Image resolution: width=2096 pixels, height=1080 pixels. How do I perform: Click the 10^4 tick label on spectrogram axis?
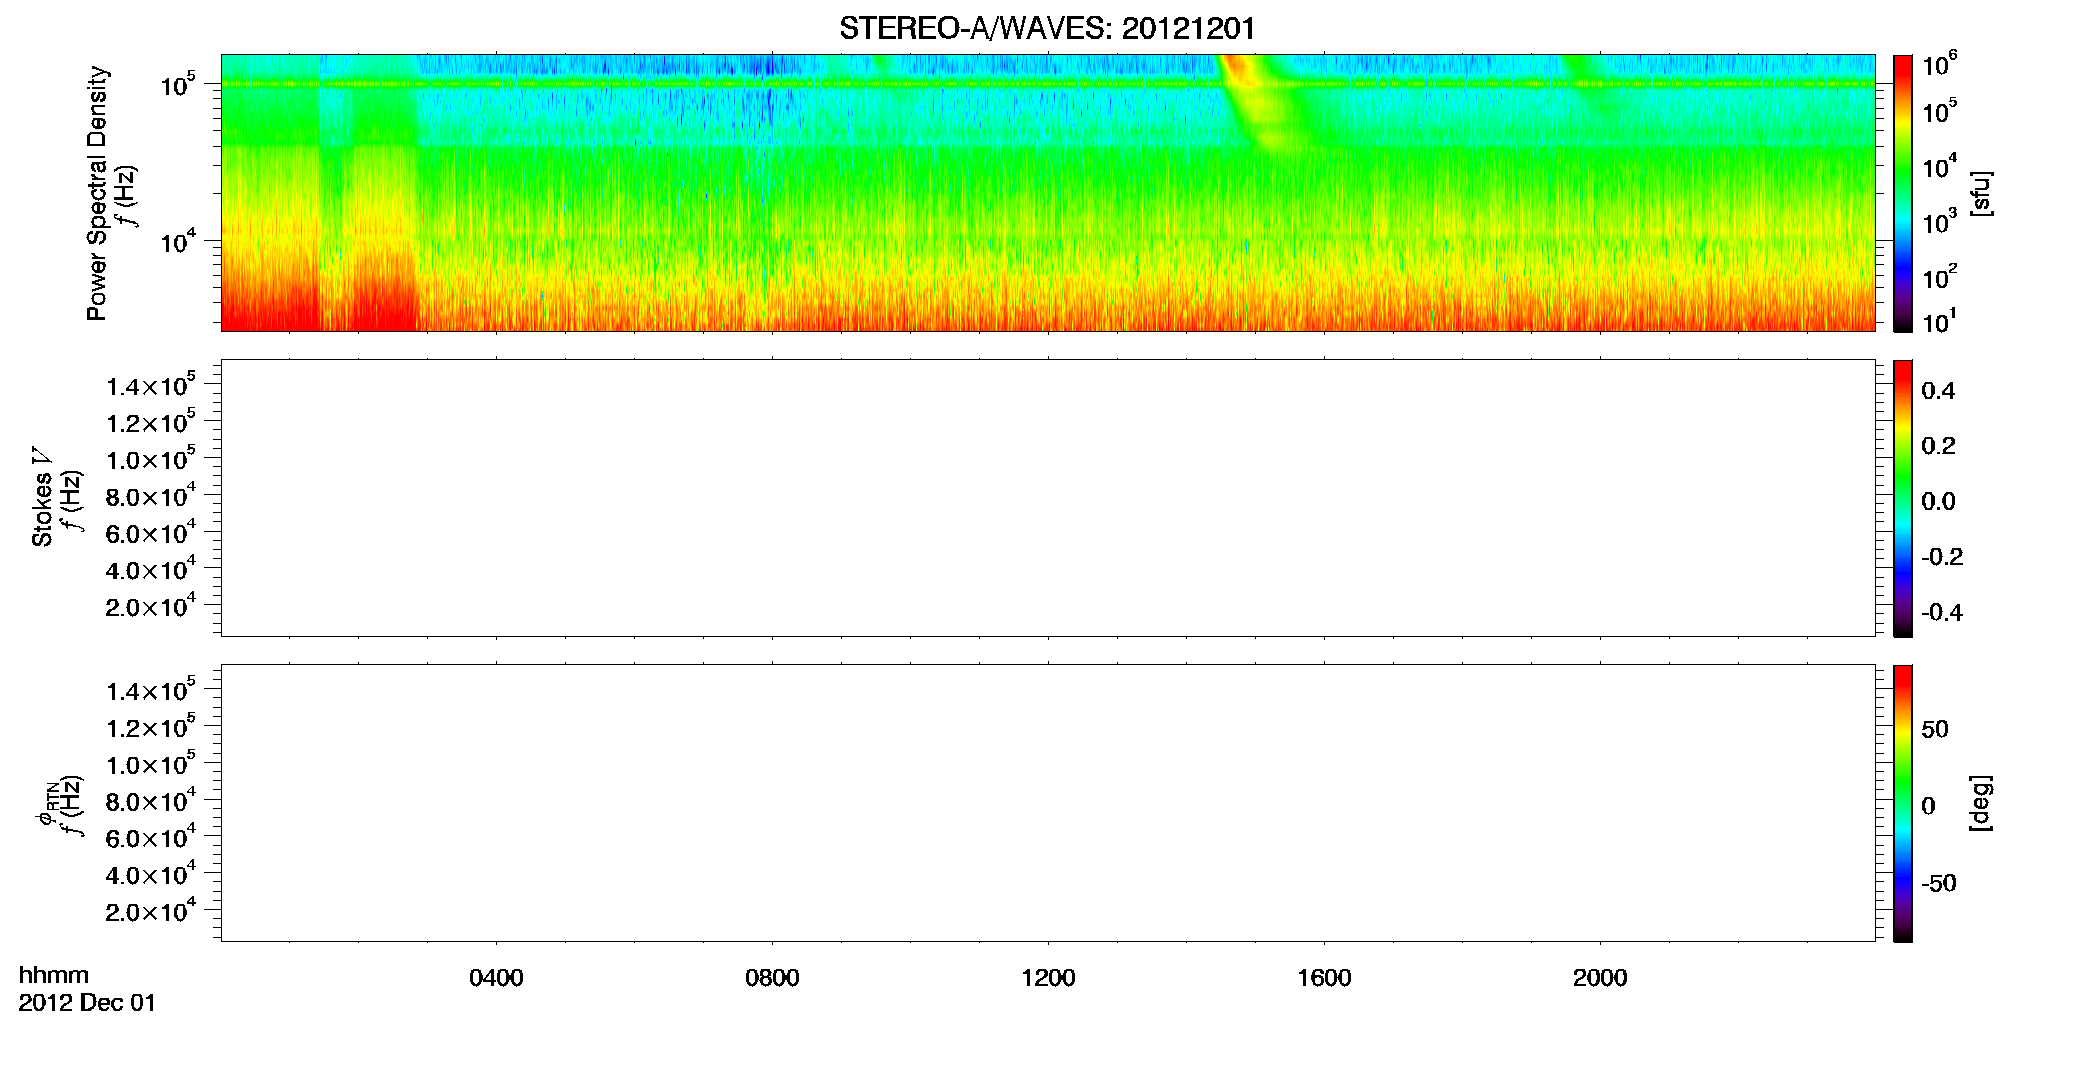pyautogui.click(x=177, y=241)
